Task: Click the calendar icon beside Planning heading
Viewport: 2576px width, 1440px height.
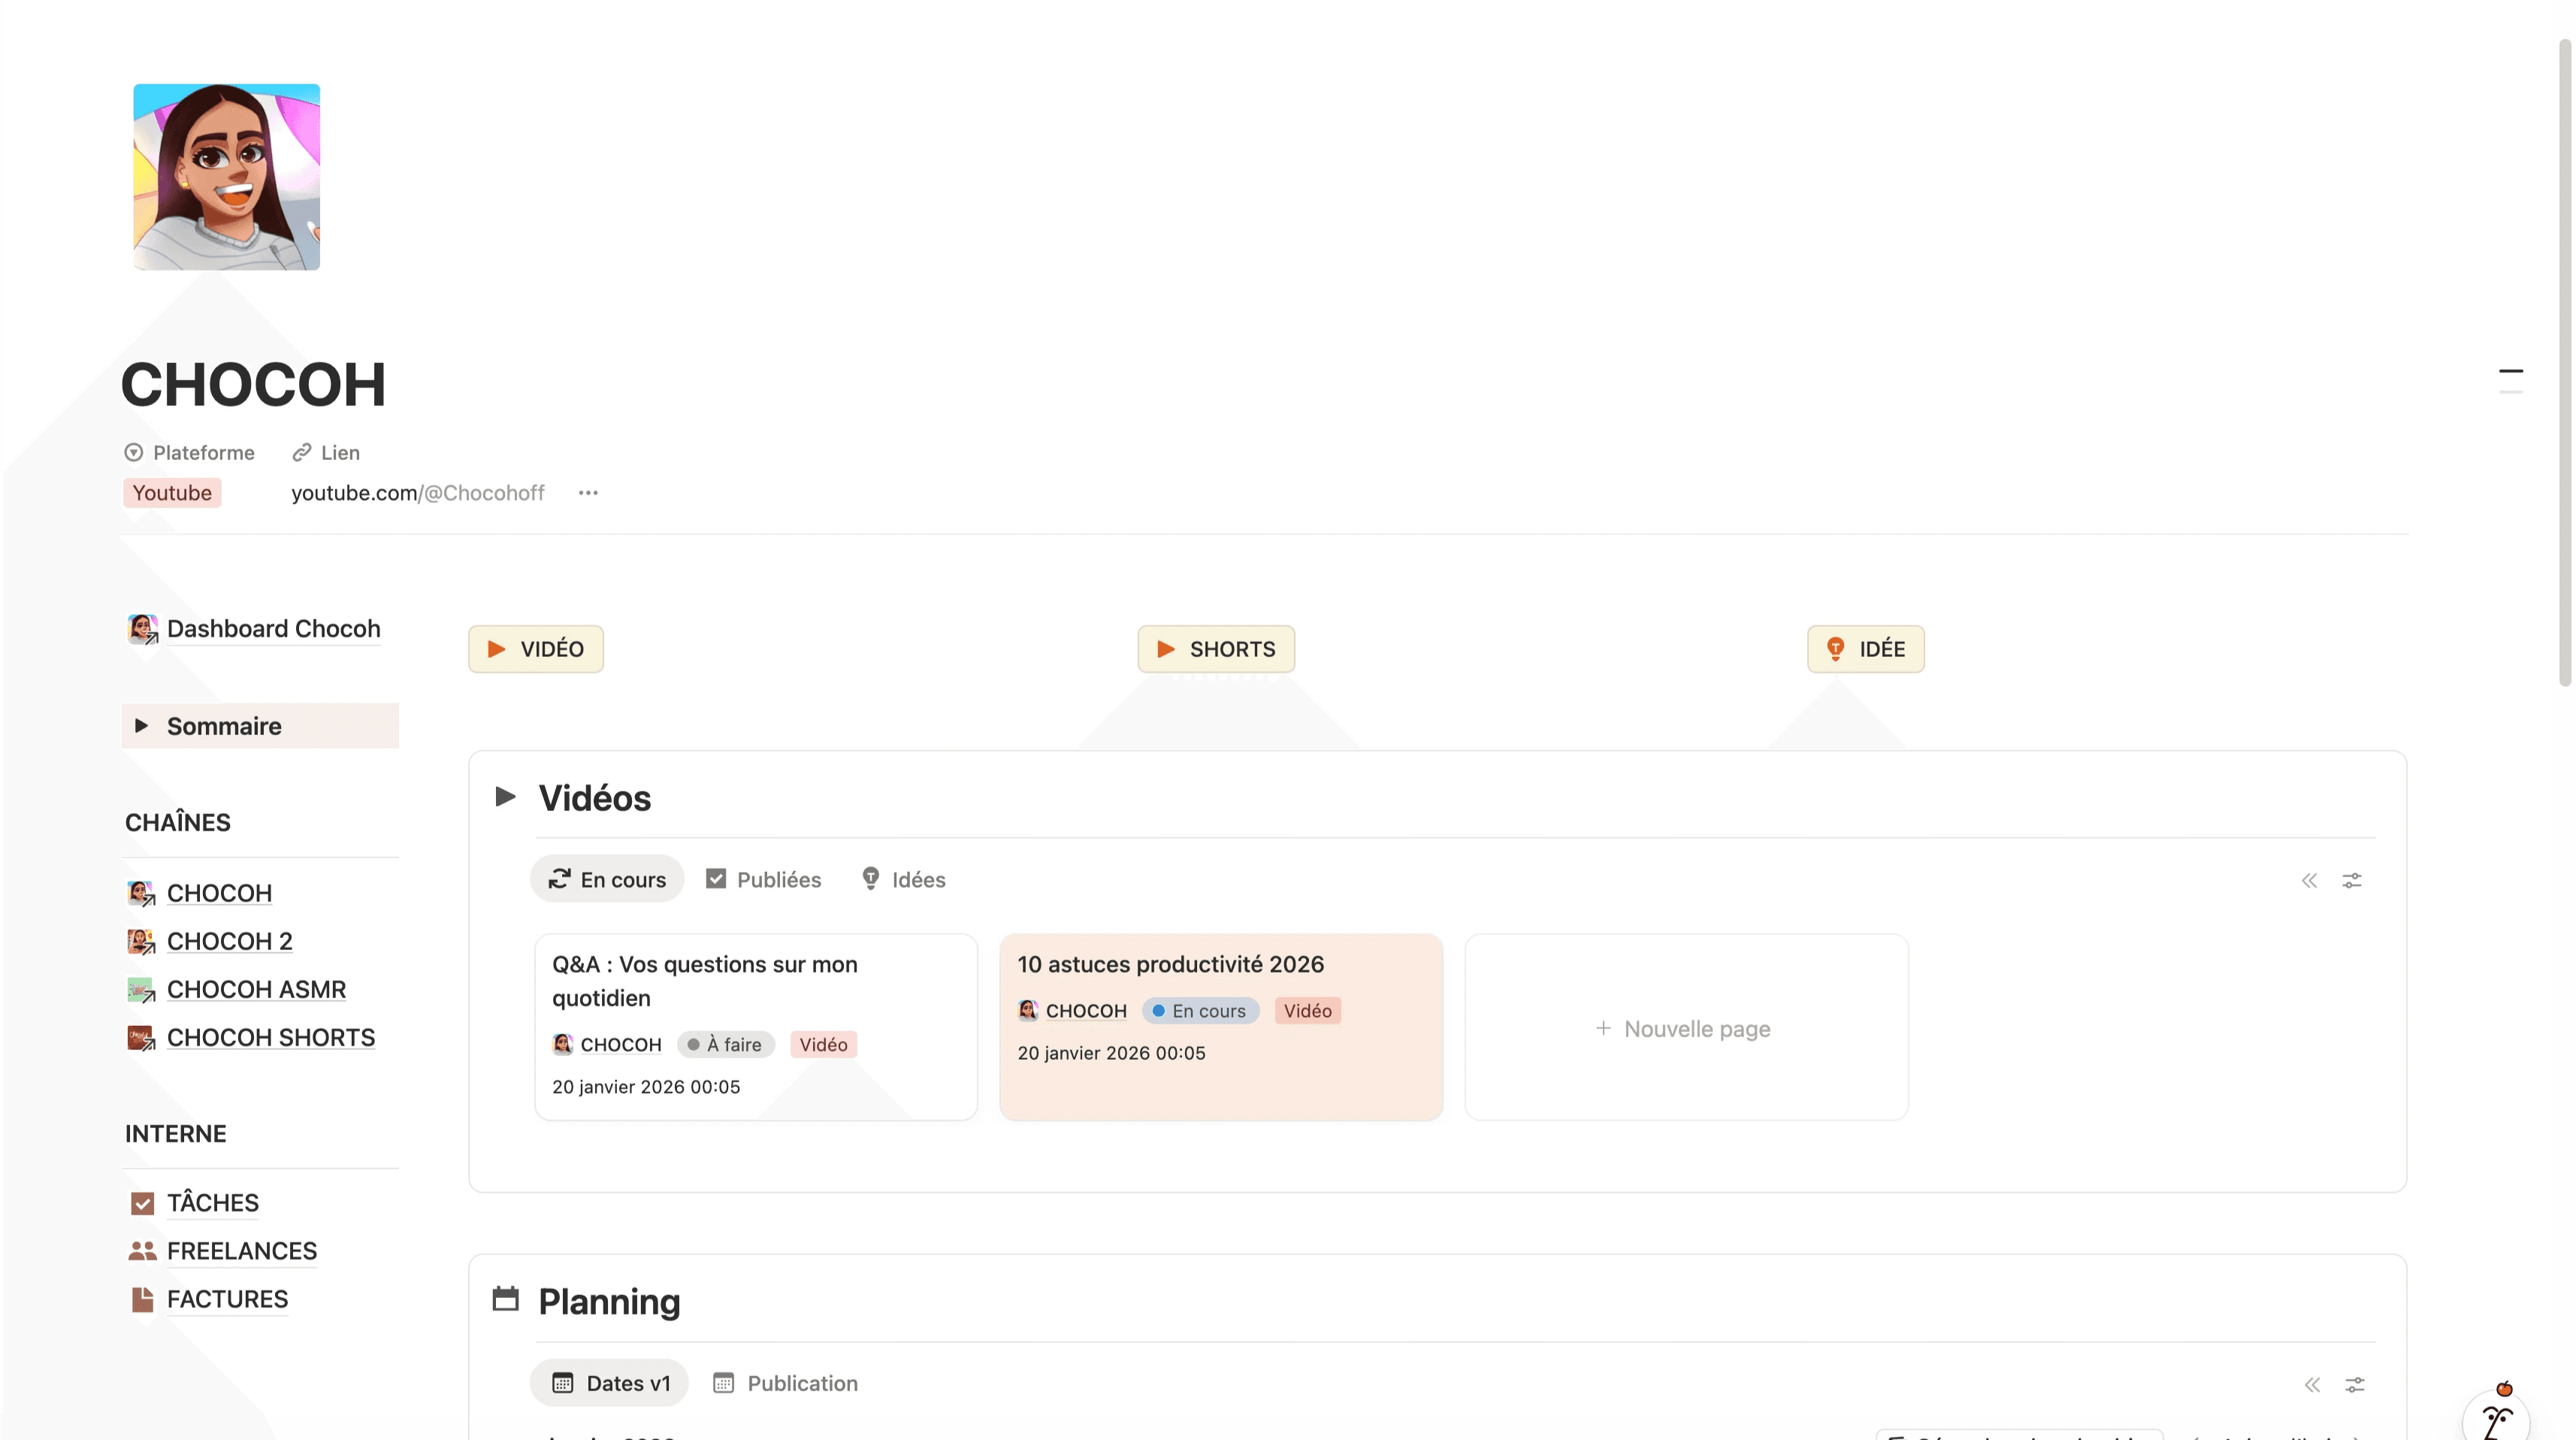Action: (x=506, y=1299)
